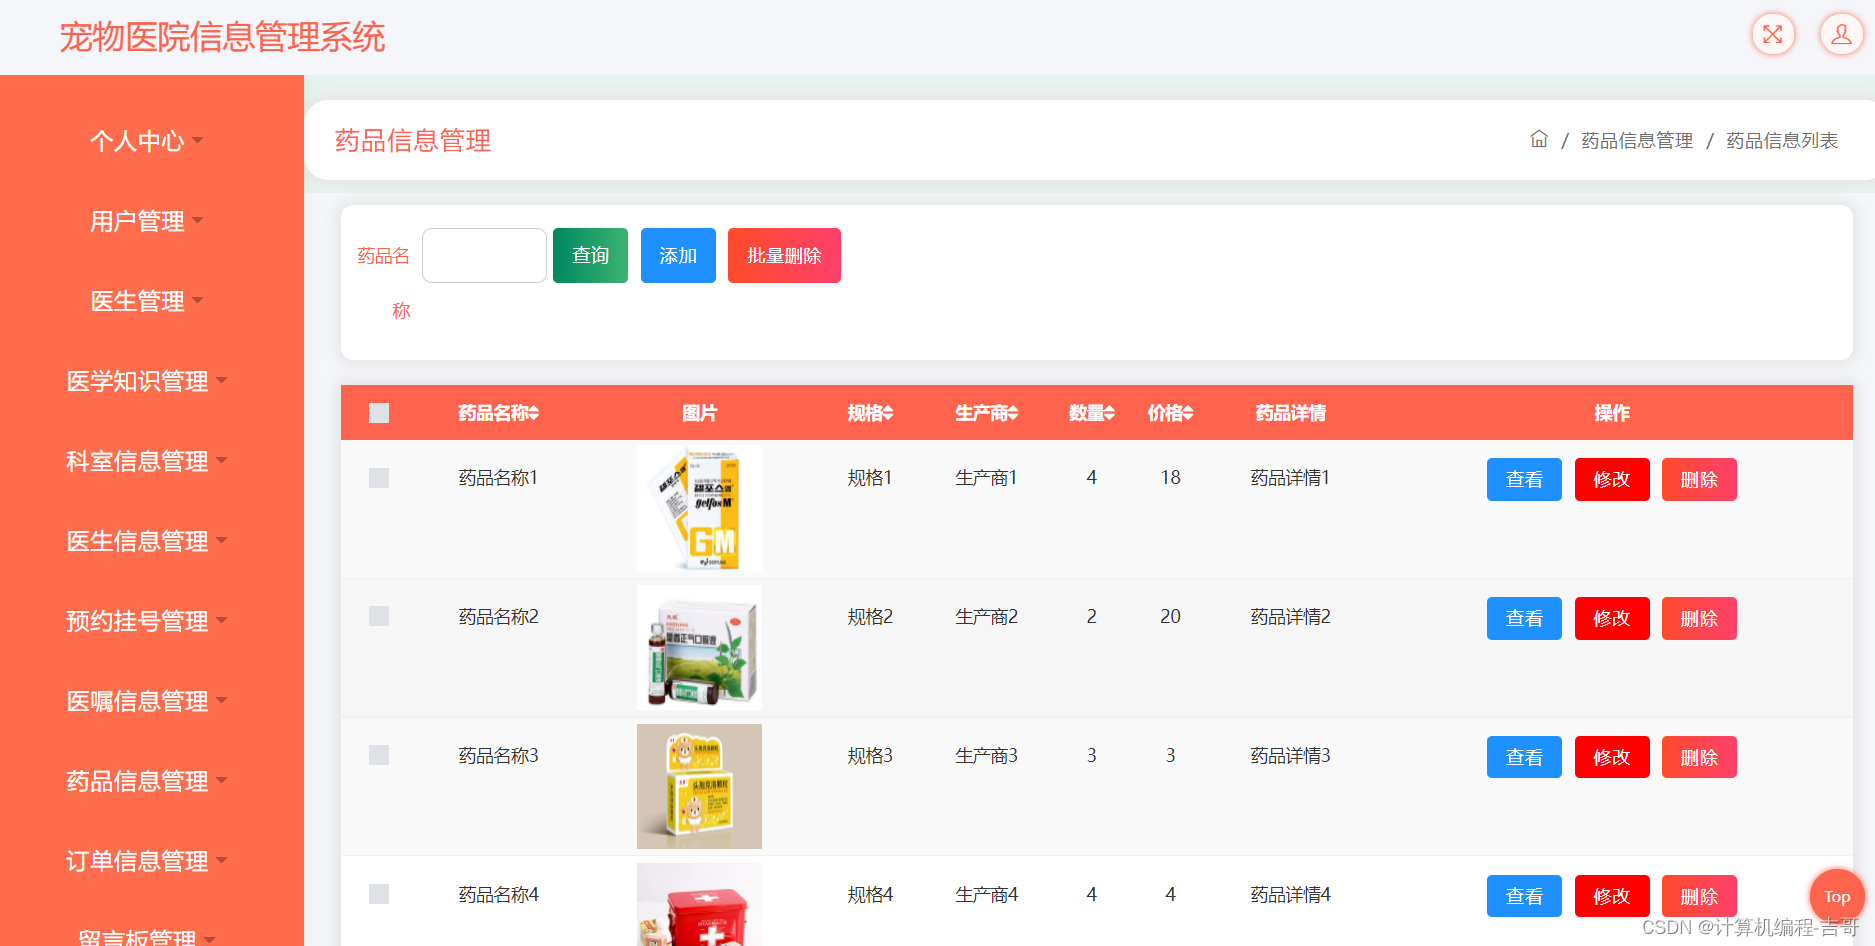Screen dimensions: 1875x946
Task: Check the box for 药品名称2 row
Action: [379, 616]
